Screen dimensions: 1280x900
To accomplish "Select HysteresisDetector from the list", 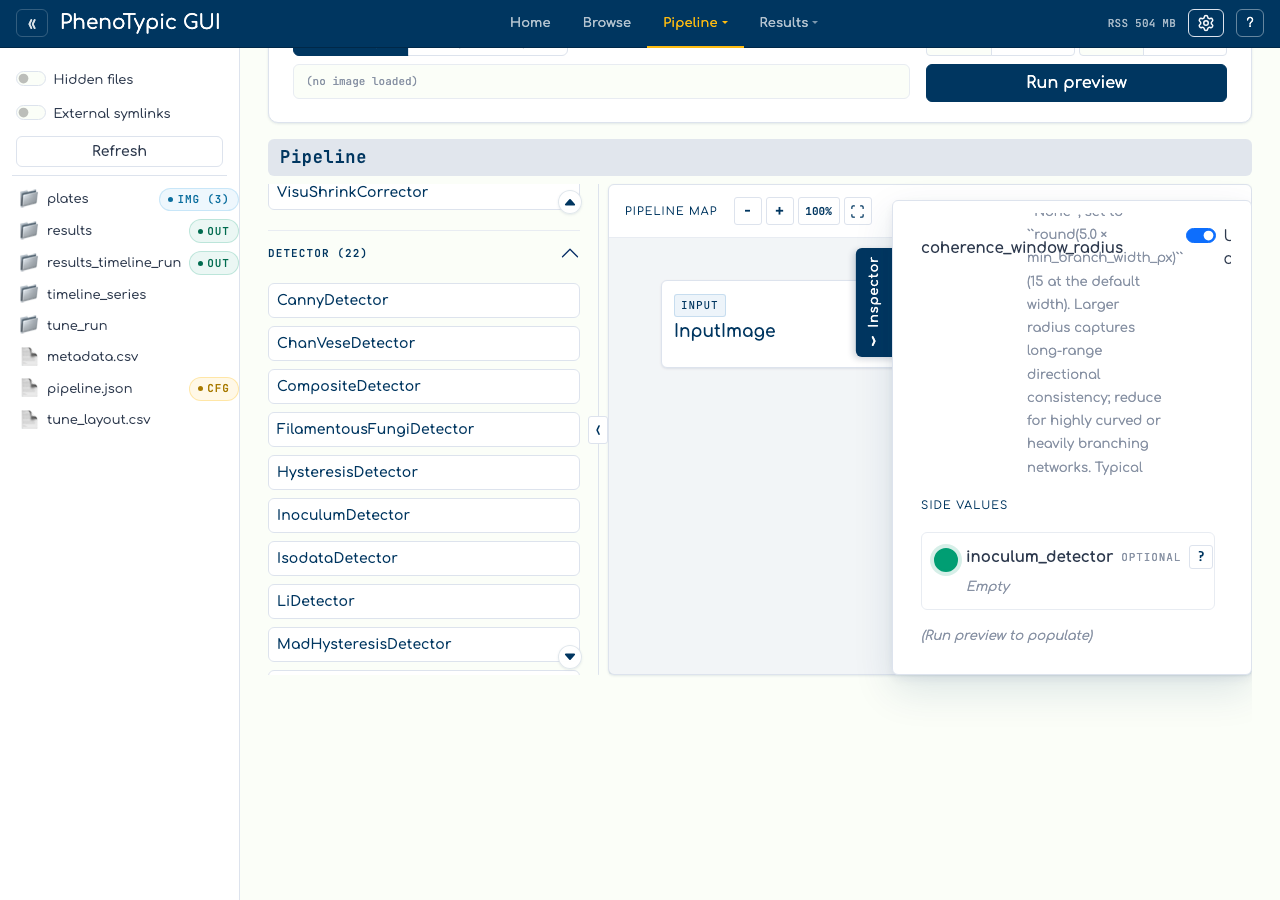I will click(424, 472).
